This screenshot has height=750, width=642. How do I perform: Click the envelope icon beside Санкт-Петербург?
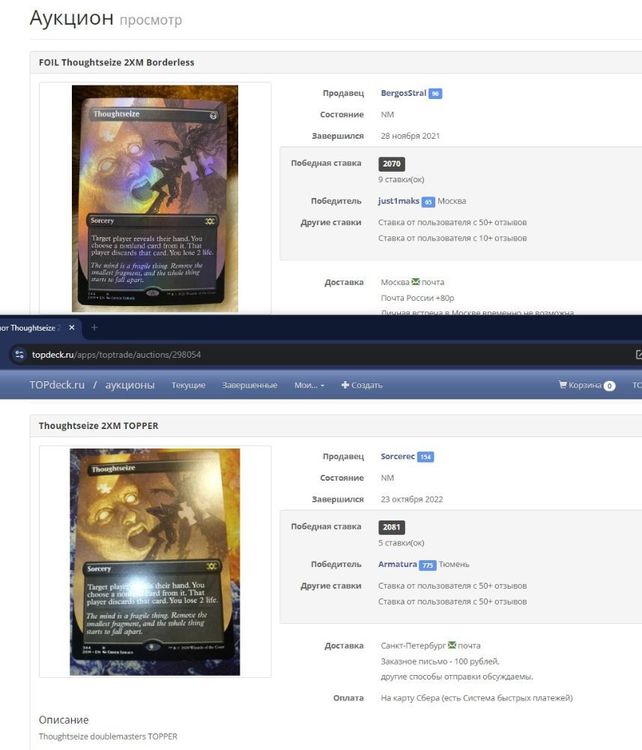(x=452, y=646)
